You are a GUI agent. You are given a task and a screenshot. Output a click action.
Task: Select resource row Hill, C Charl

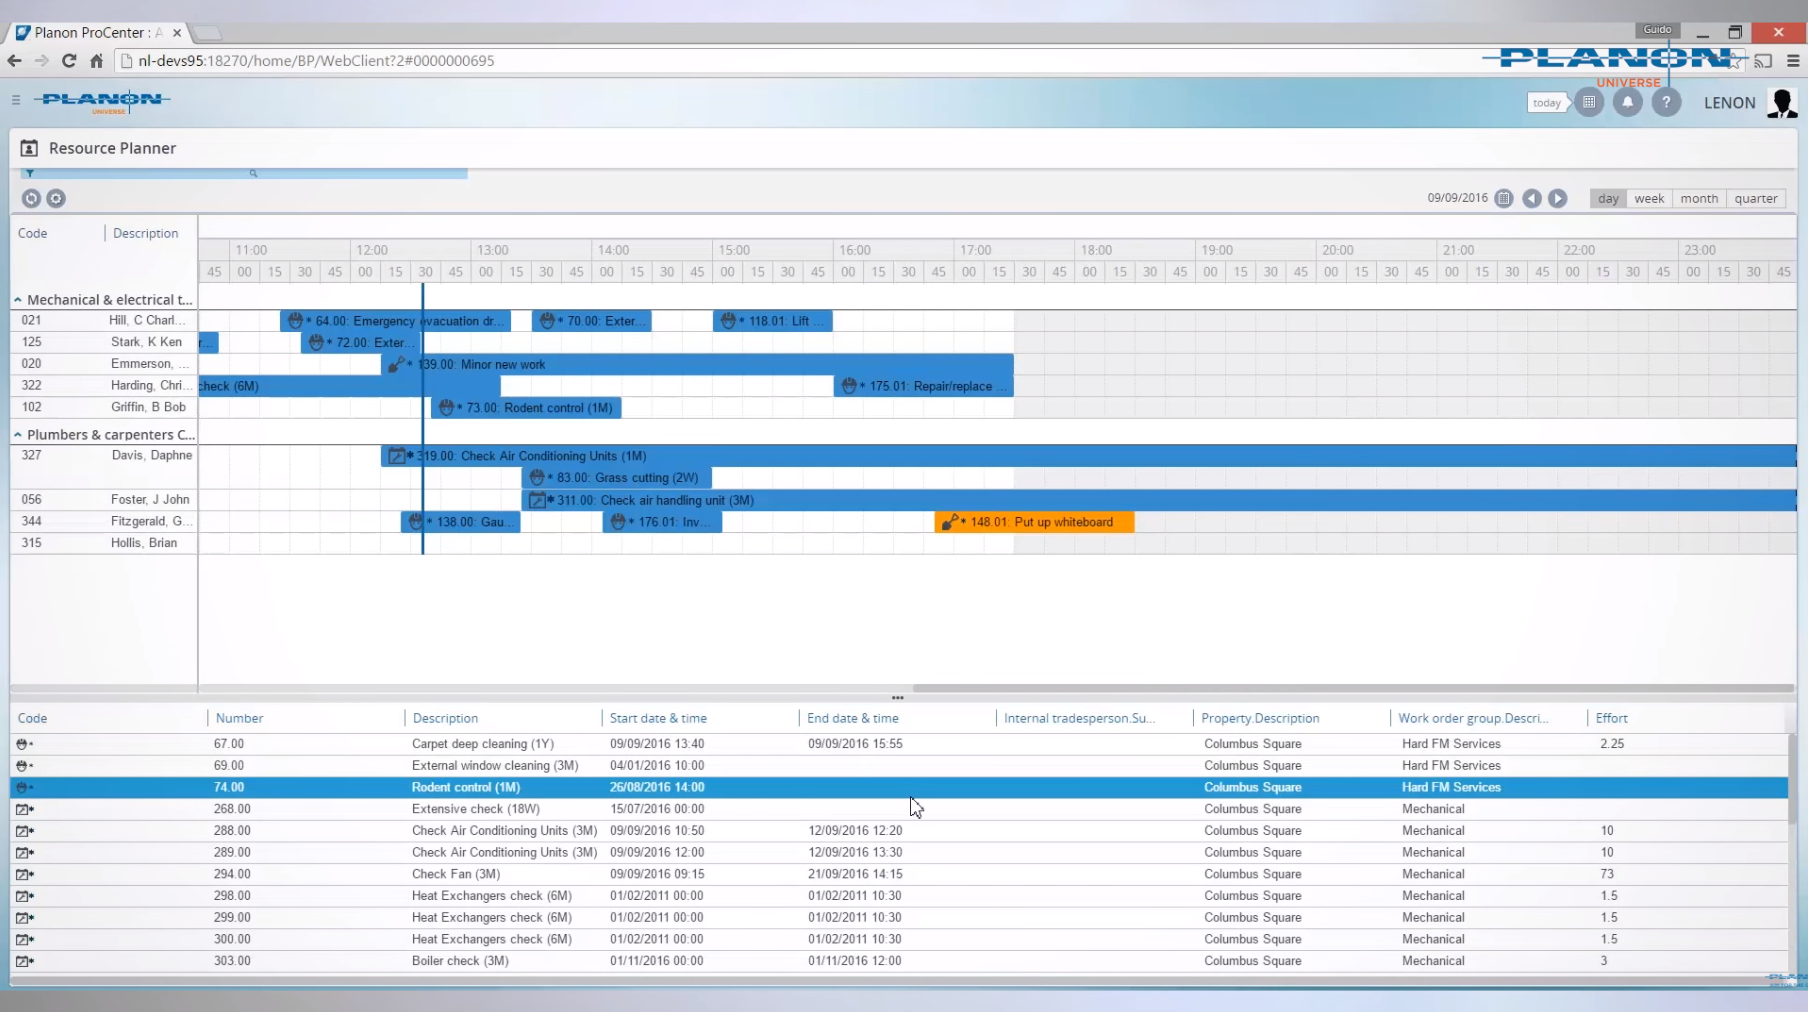click(104, 321)
